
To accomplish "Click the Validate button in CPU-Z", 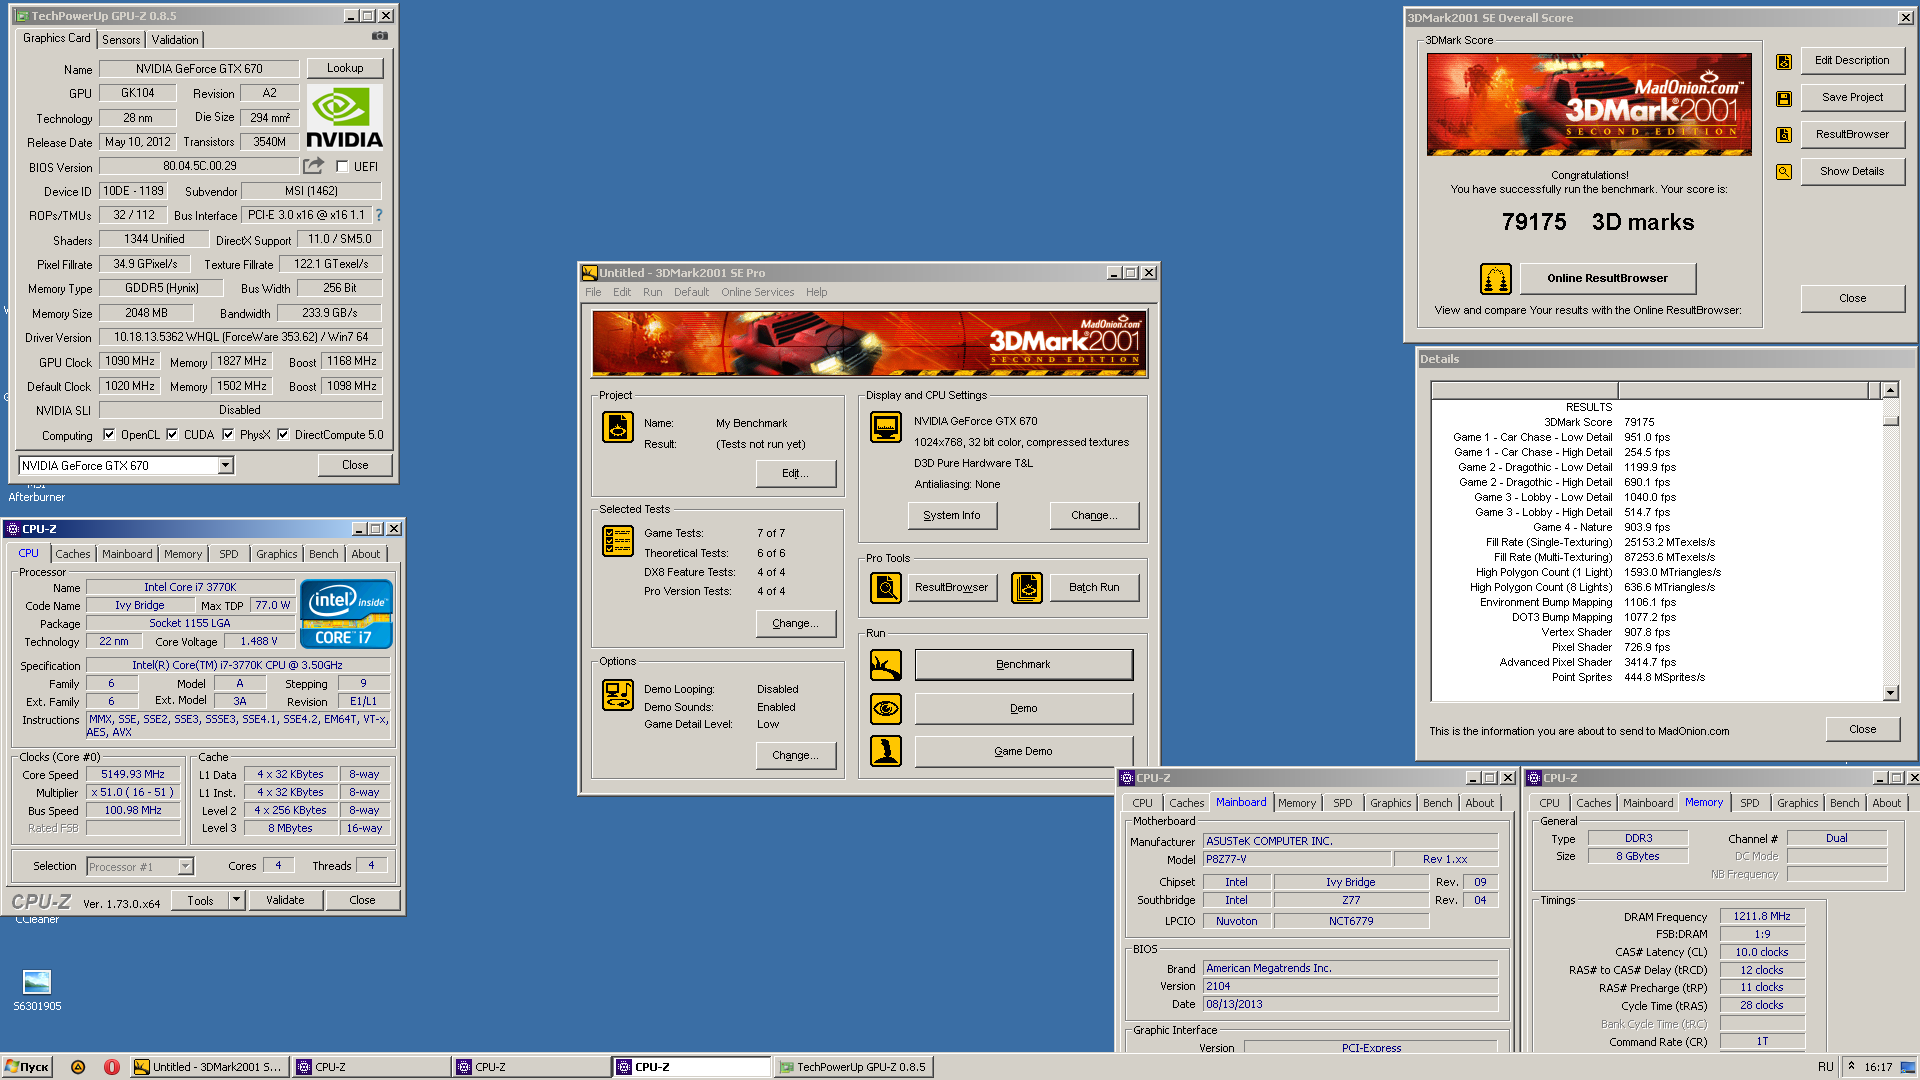I will 285,900.
